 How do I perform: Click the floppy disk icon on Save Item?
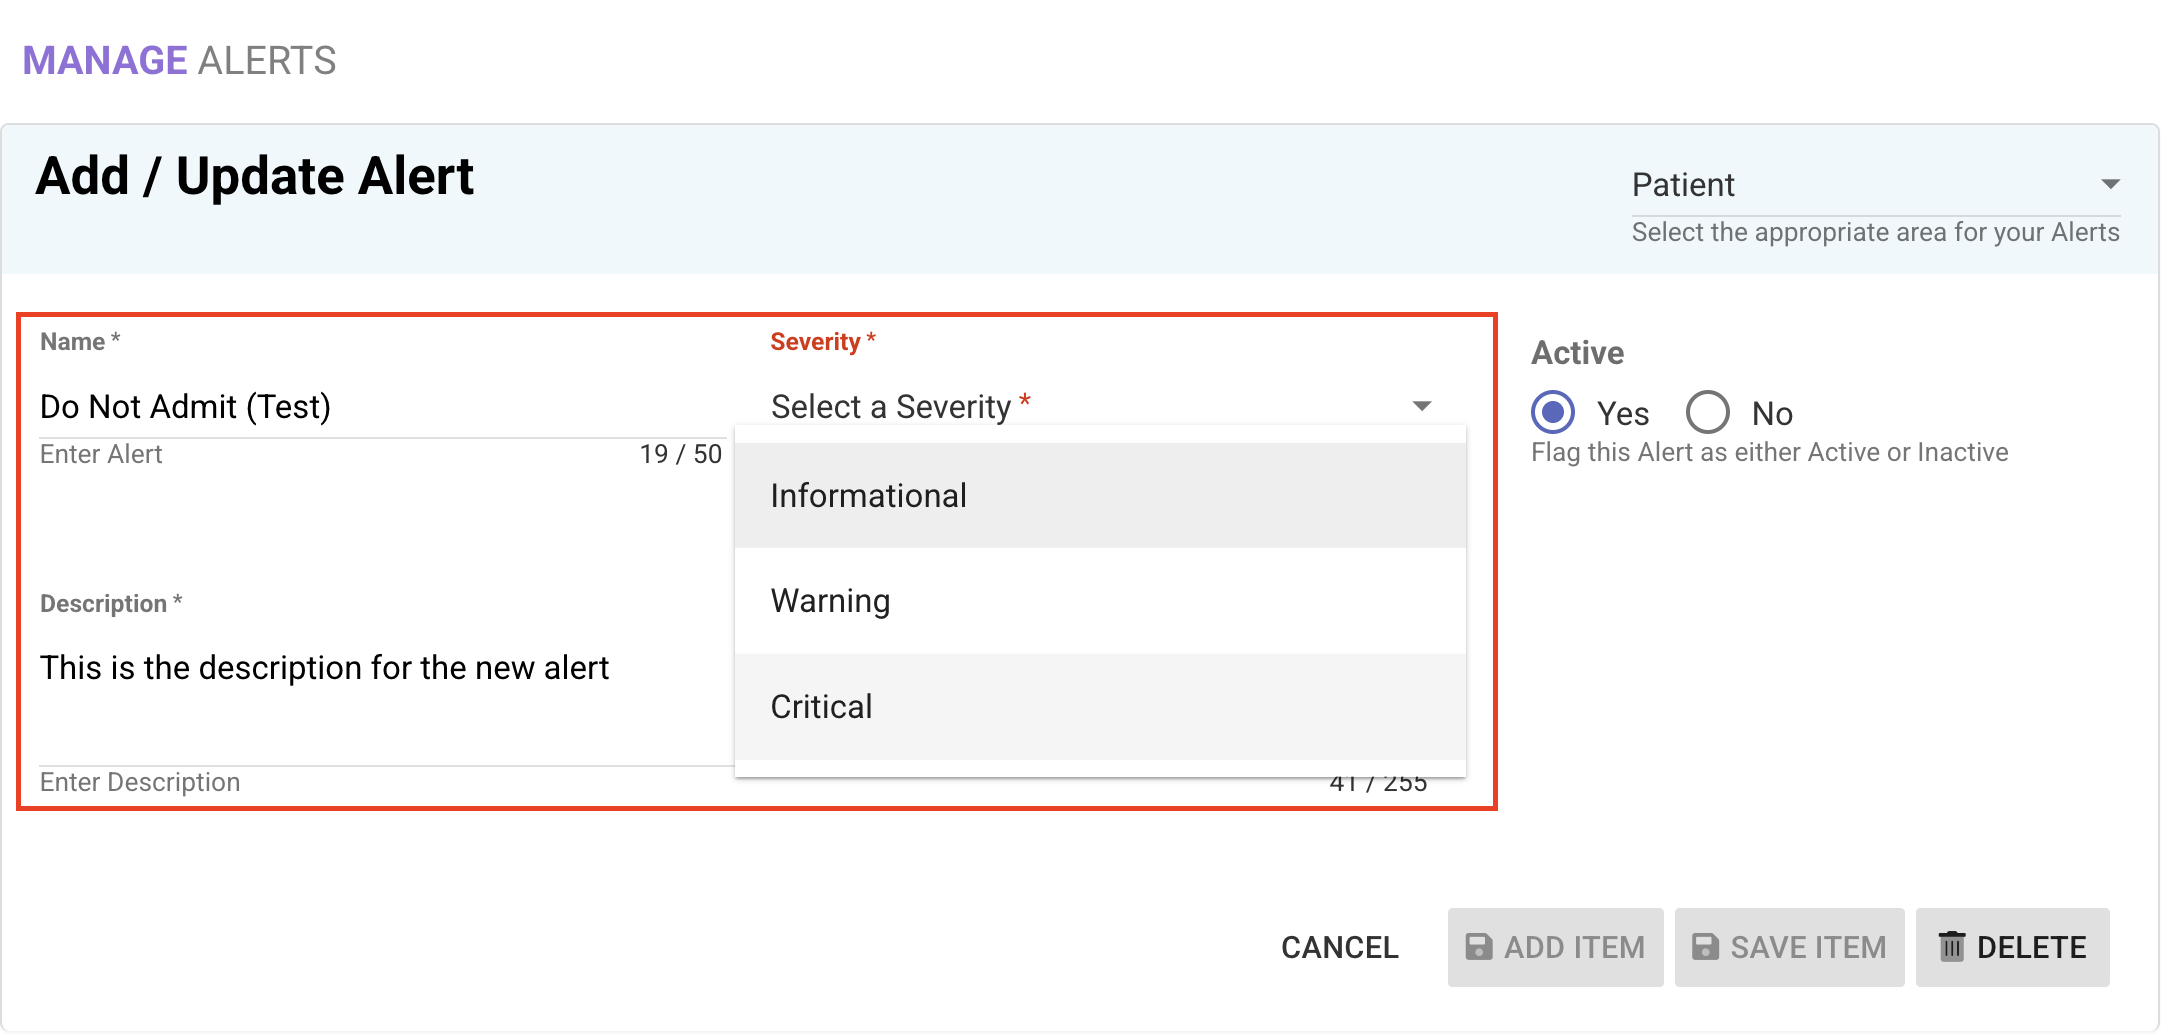pyautogui.click(x=1705, y=947)
